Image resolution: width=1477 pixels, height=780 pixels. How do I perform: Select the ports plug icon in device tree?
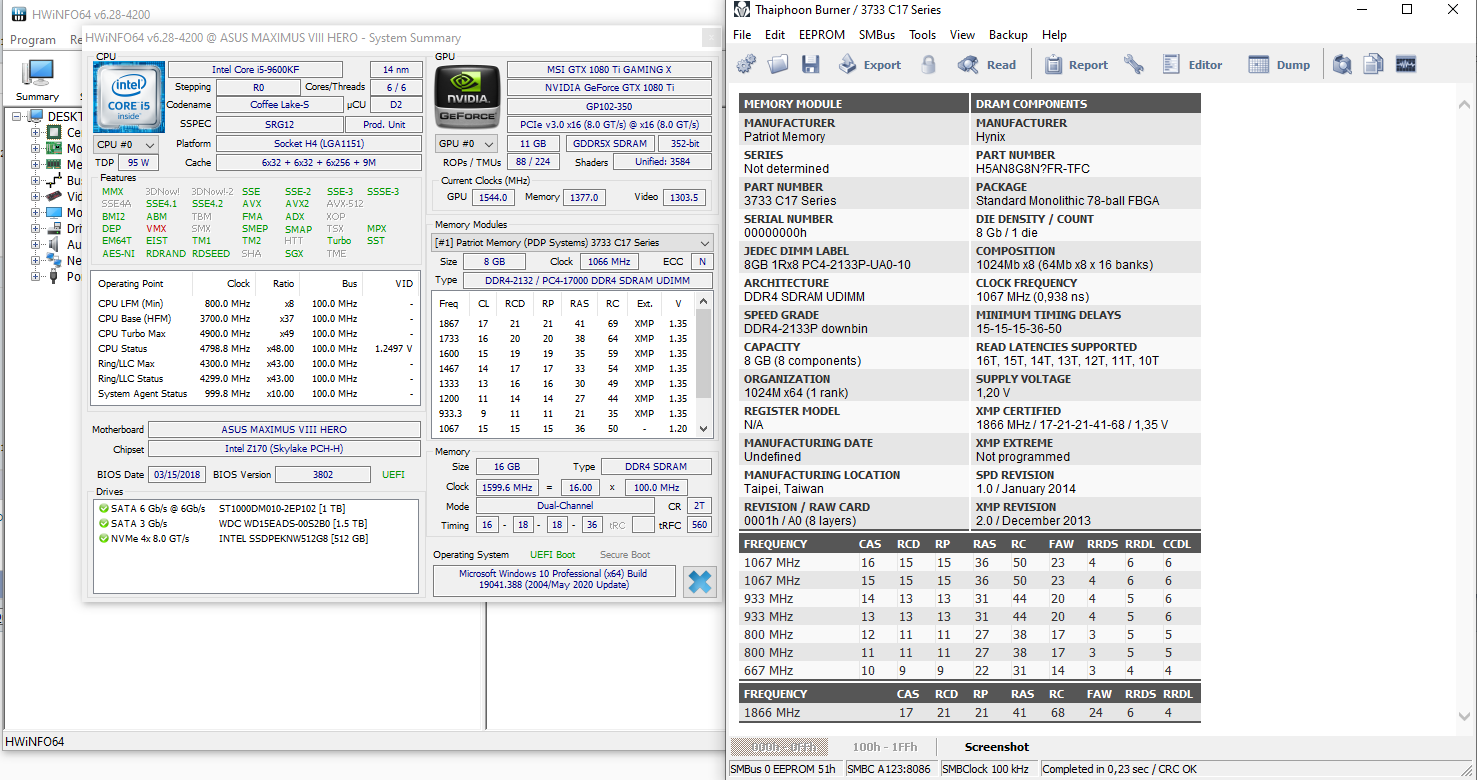coord(54,277)
